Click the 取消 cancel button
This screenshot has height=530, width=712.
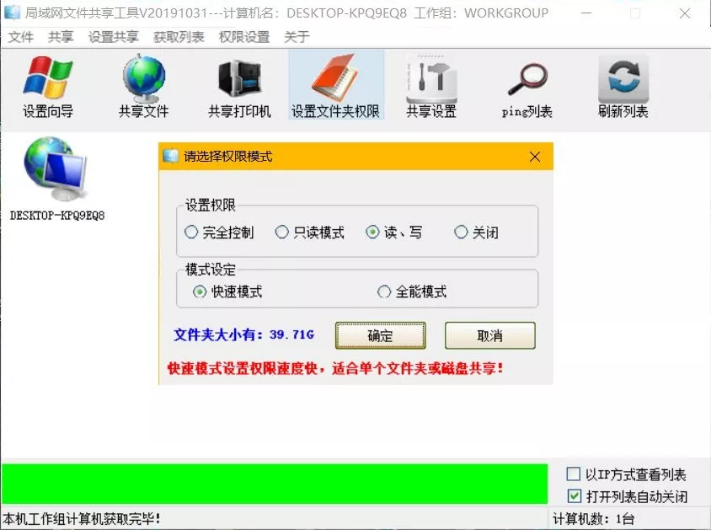coord(490,336)
